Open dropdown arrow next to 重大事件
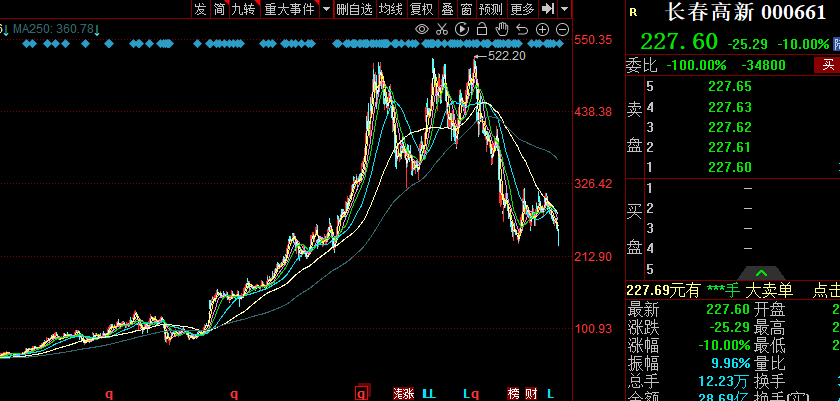This screenshot has height=401, width=840. click(x=326, y=9)
